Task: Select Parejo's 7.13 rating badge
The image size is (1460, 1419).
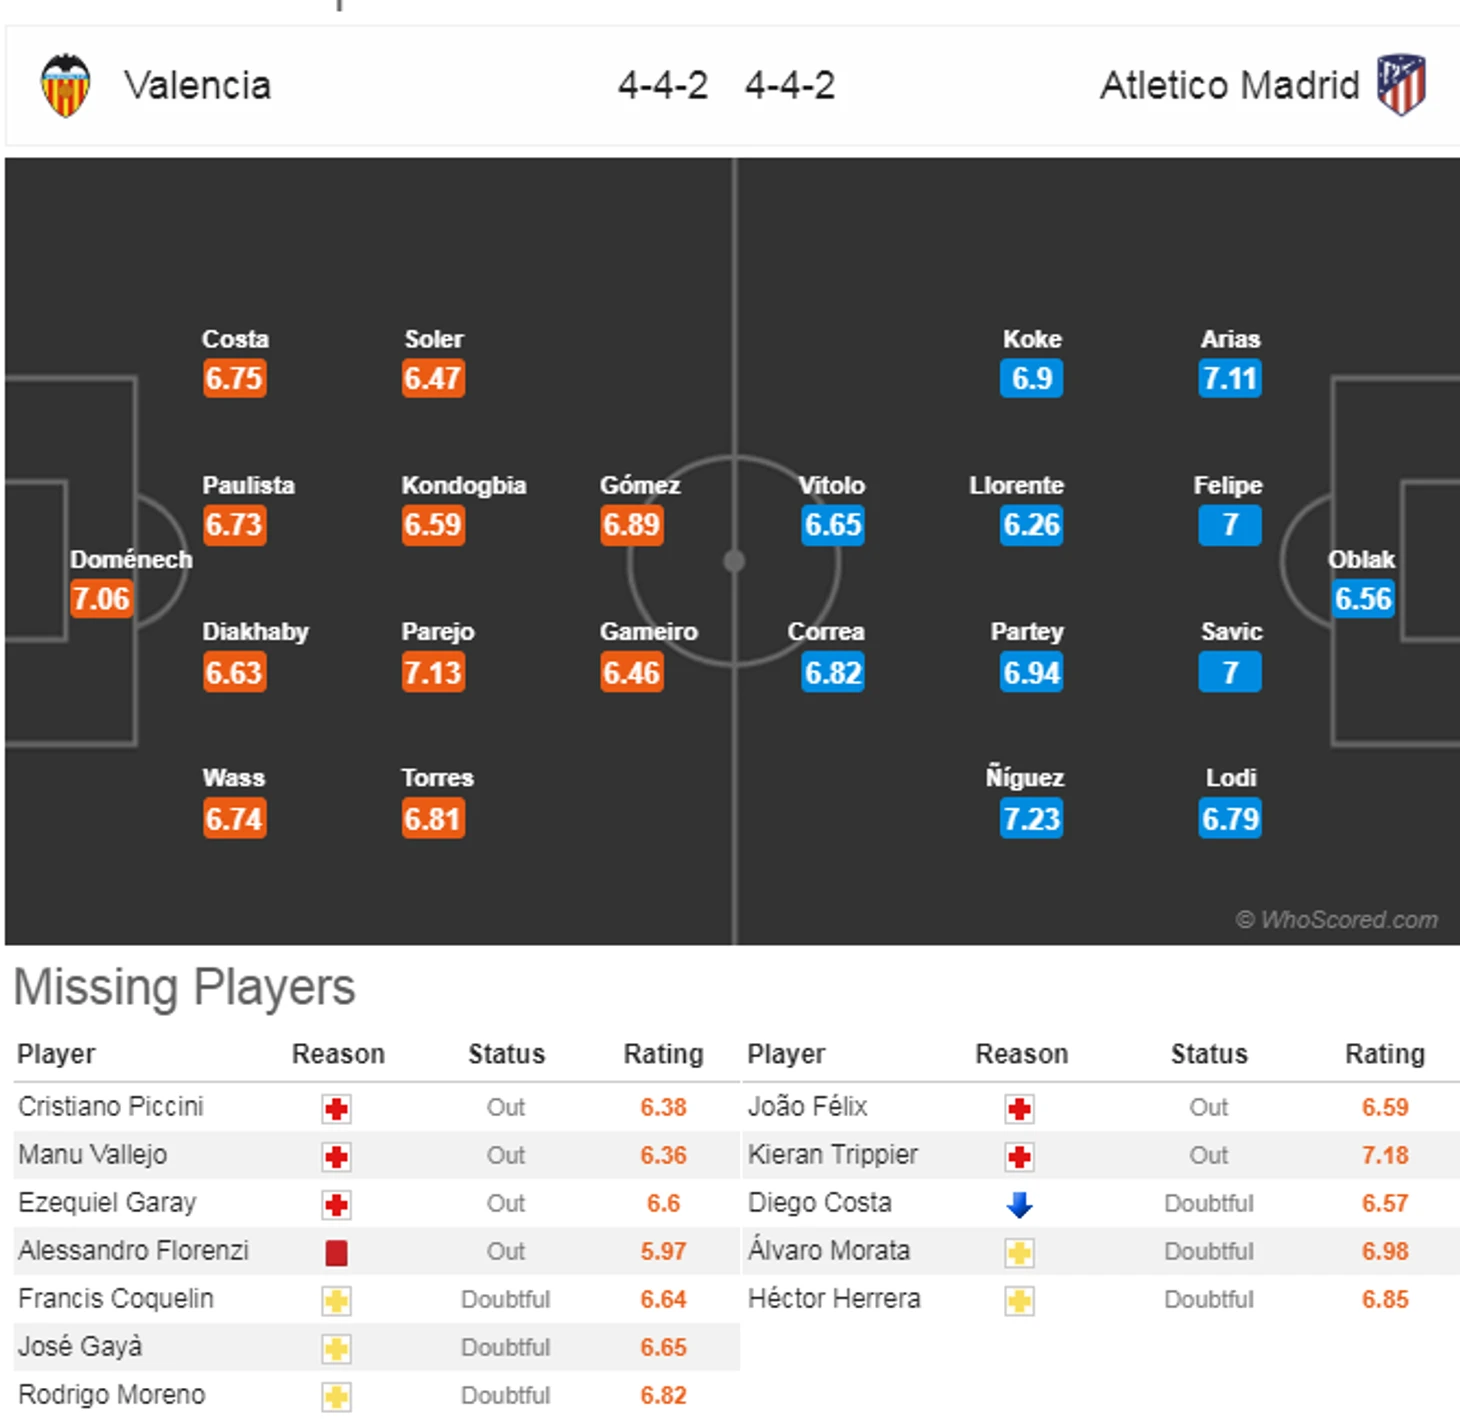Action: click(x=433, y=672)
